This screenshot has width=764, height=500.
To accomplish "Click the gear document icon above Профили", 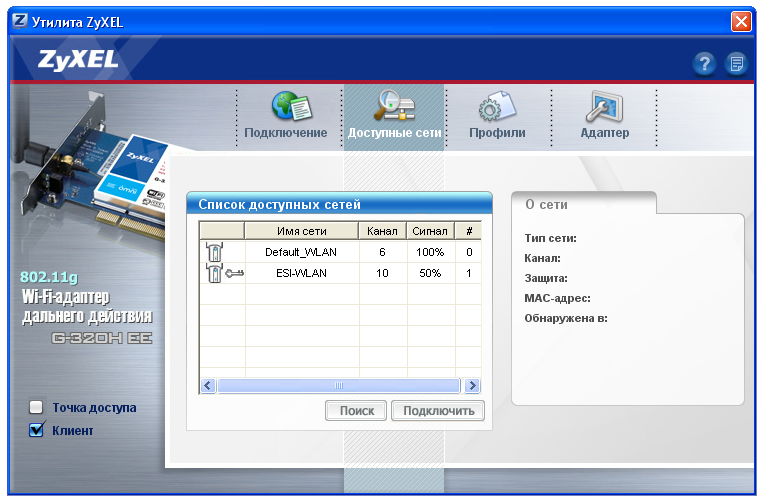I will coord(497,106).
